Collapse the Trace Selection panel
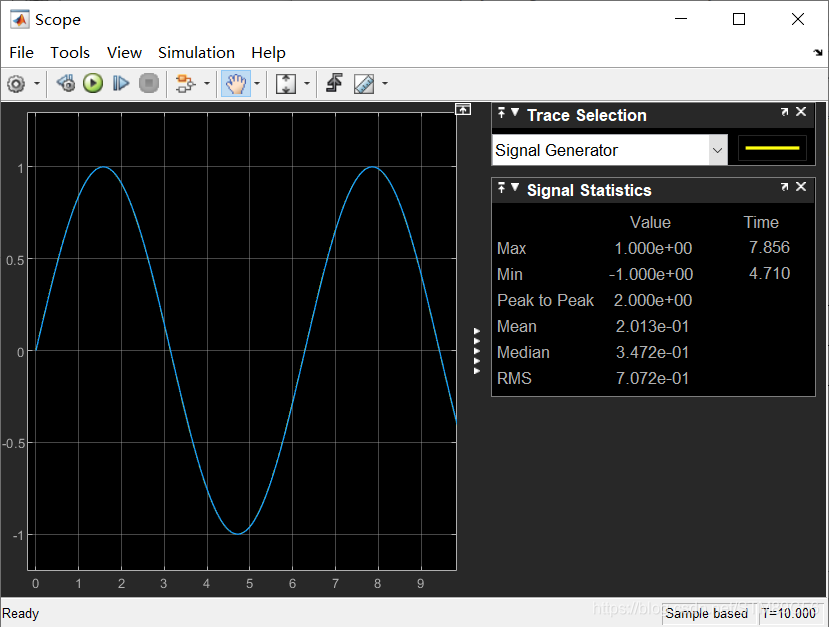This screenshot has height=627, width=829. (x=515, y=114)
